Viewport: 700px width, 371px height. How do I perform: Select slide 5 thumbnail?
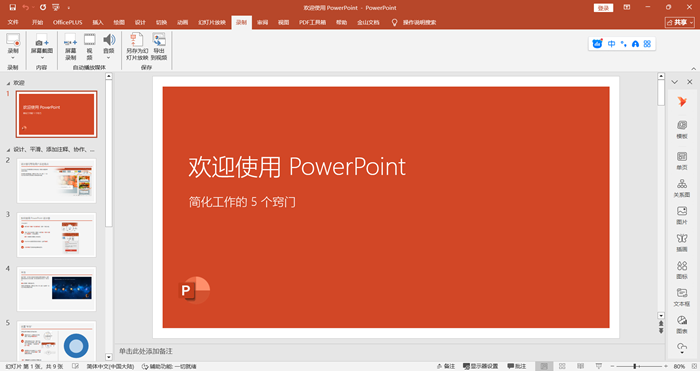pyautogui.click(x=56, y=341)
